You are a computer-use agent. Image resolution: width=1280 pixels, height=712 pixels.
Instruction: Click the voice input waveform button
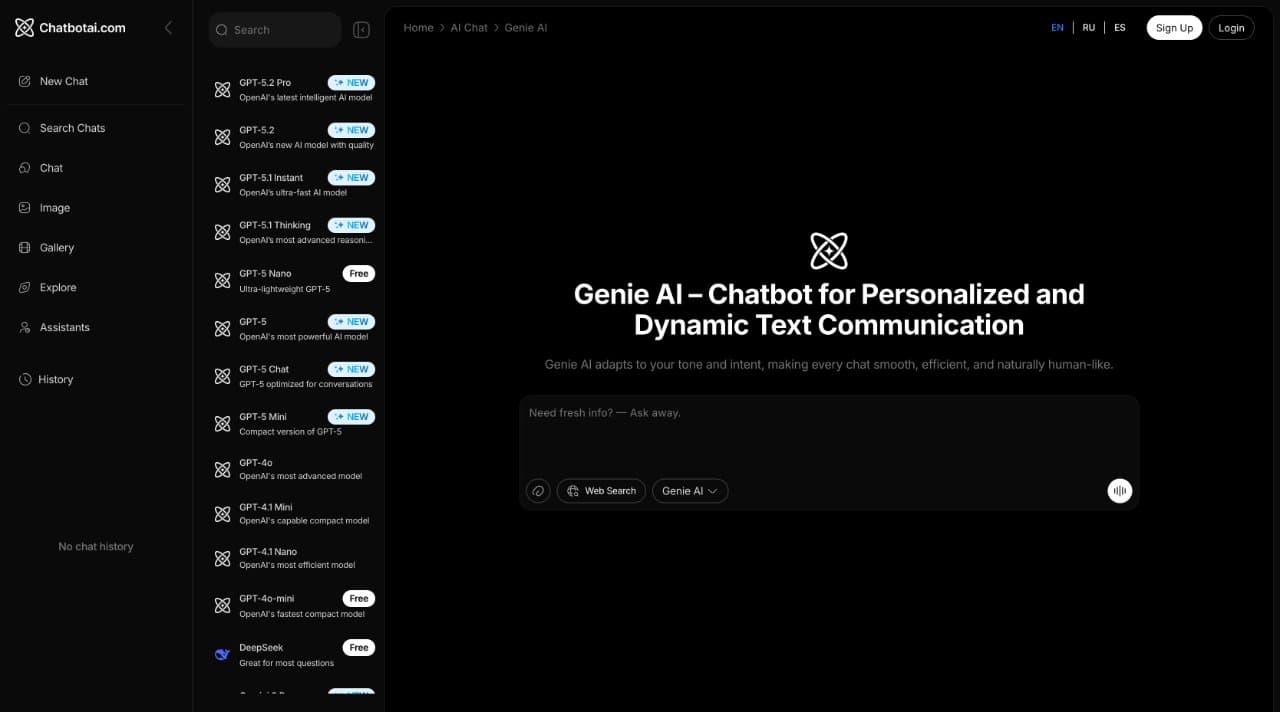[x=1120, y=491]
